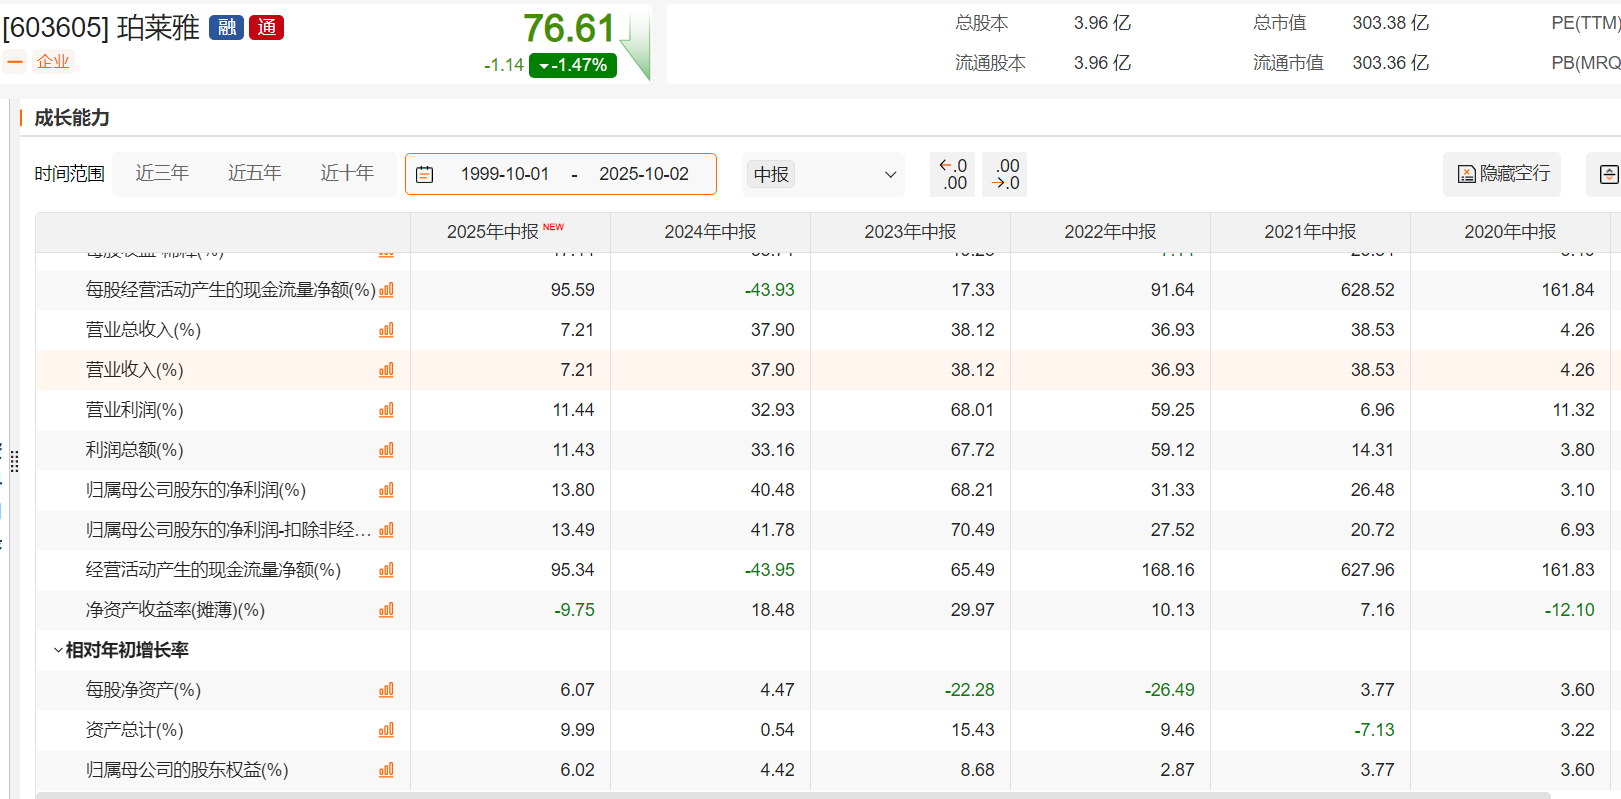Open chart for 资产总计(%) row
The width and height of the screenshot is (1621, 799).
click(386, 730)
